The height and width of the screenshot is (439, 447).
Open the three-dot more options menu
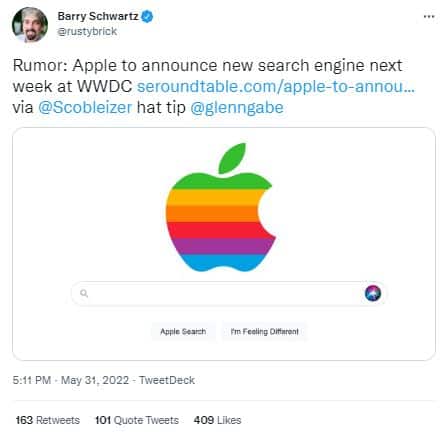429,16
